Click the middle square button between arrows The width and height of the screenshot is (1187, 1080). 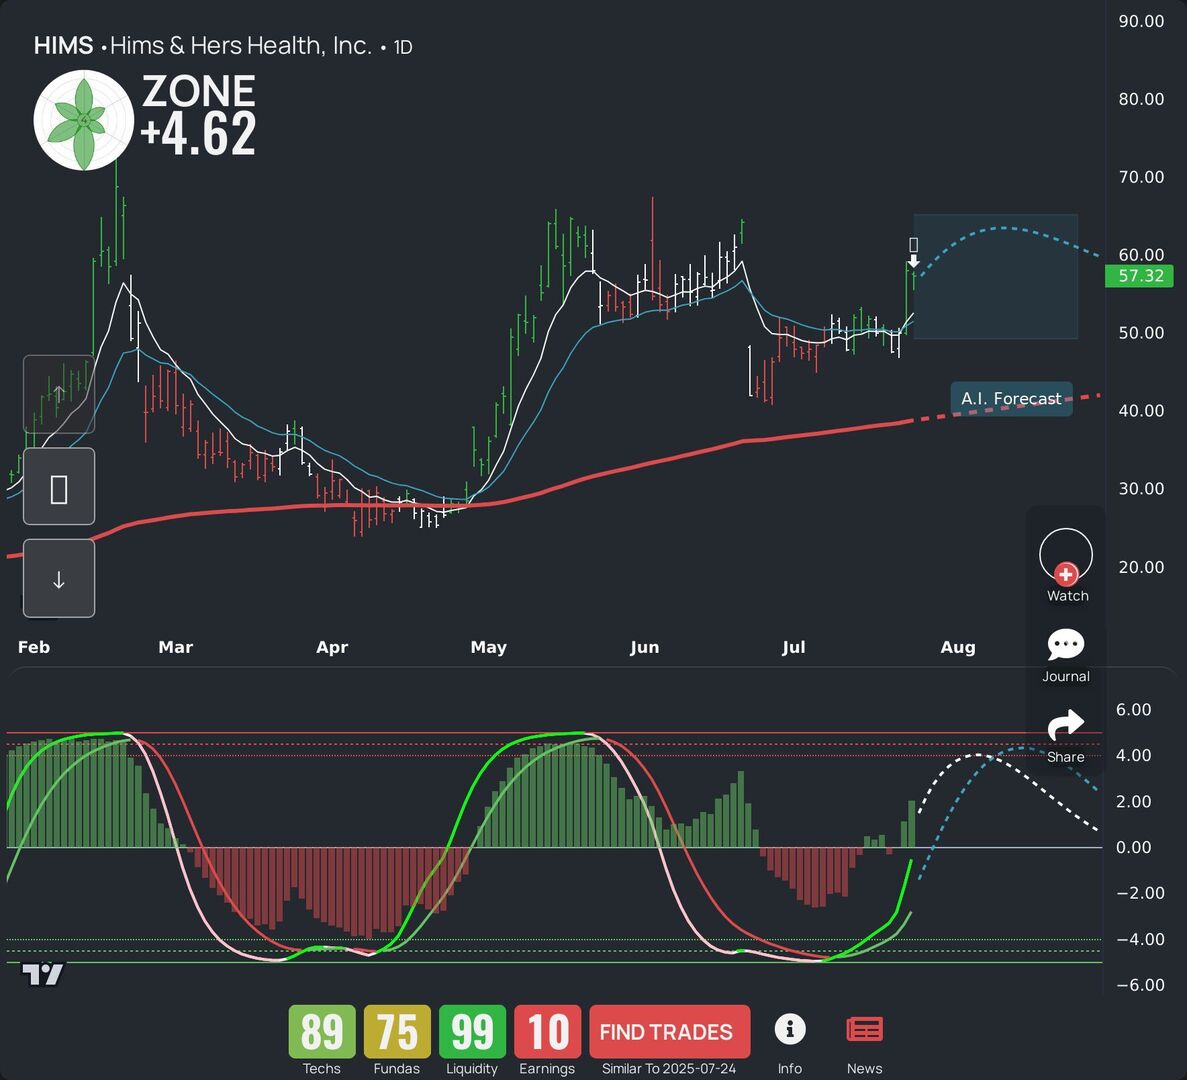(x=59, y=487)
